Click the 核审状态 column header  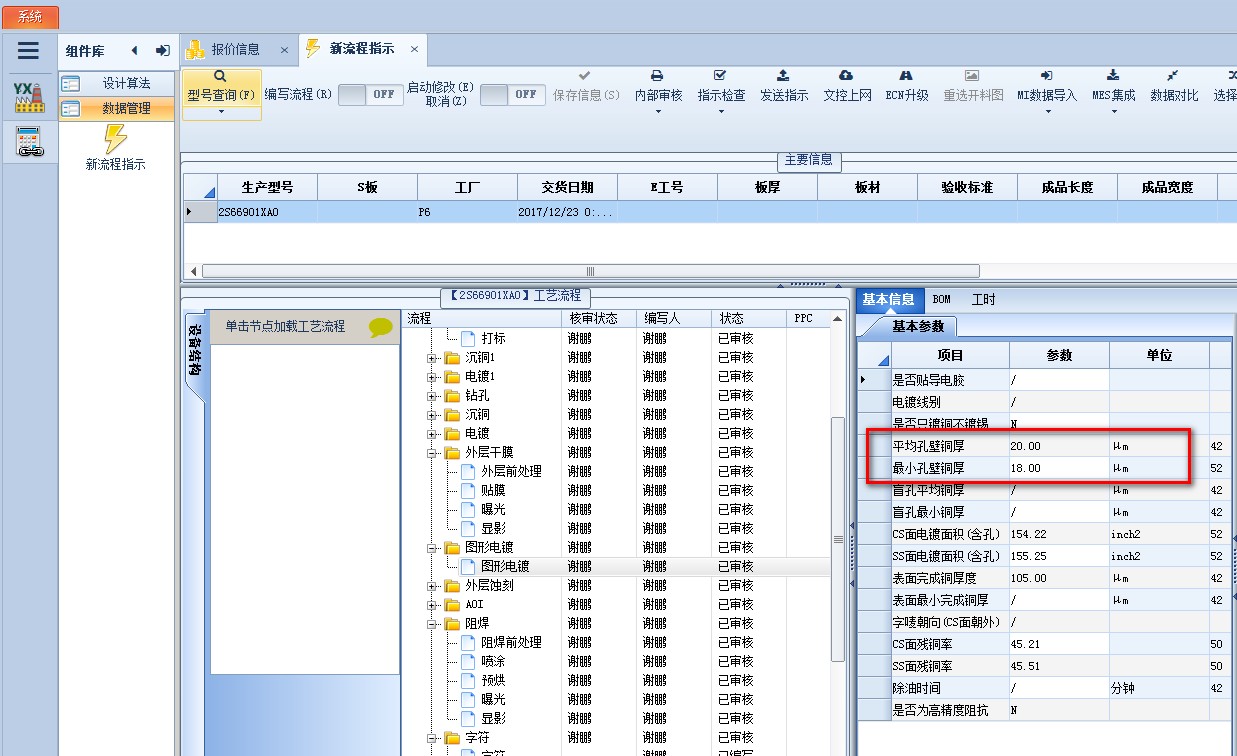pos(601,318)
